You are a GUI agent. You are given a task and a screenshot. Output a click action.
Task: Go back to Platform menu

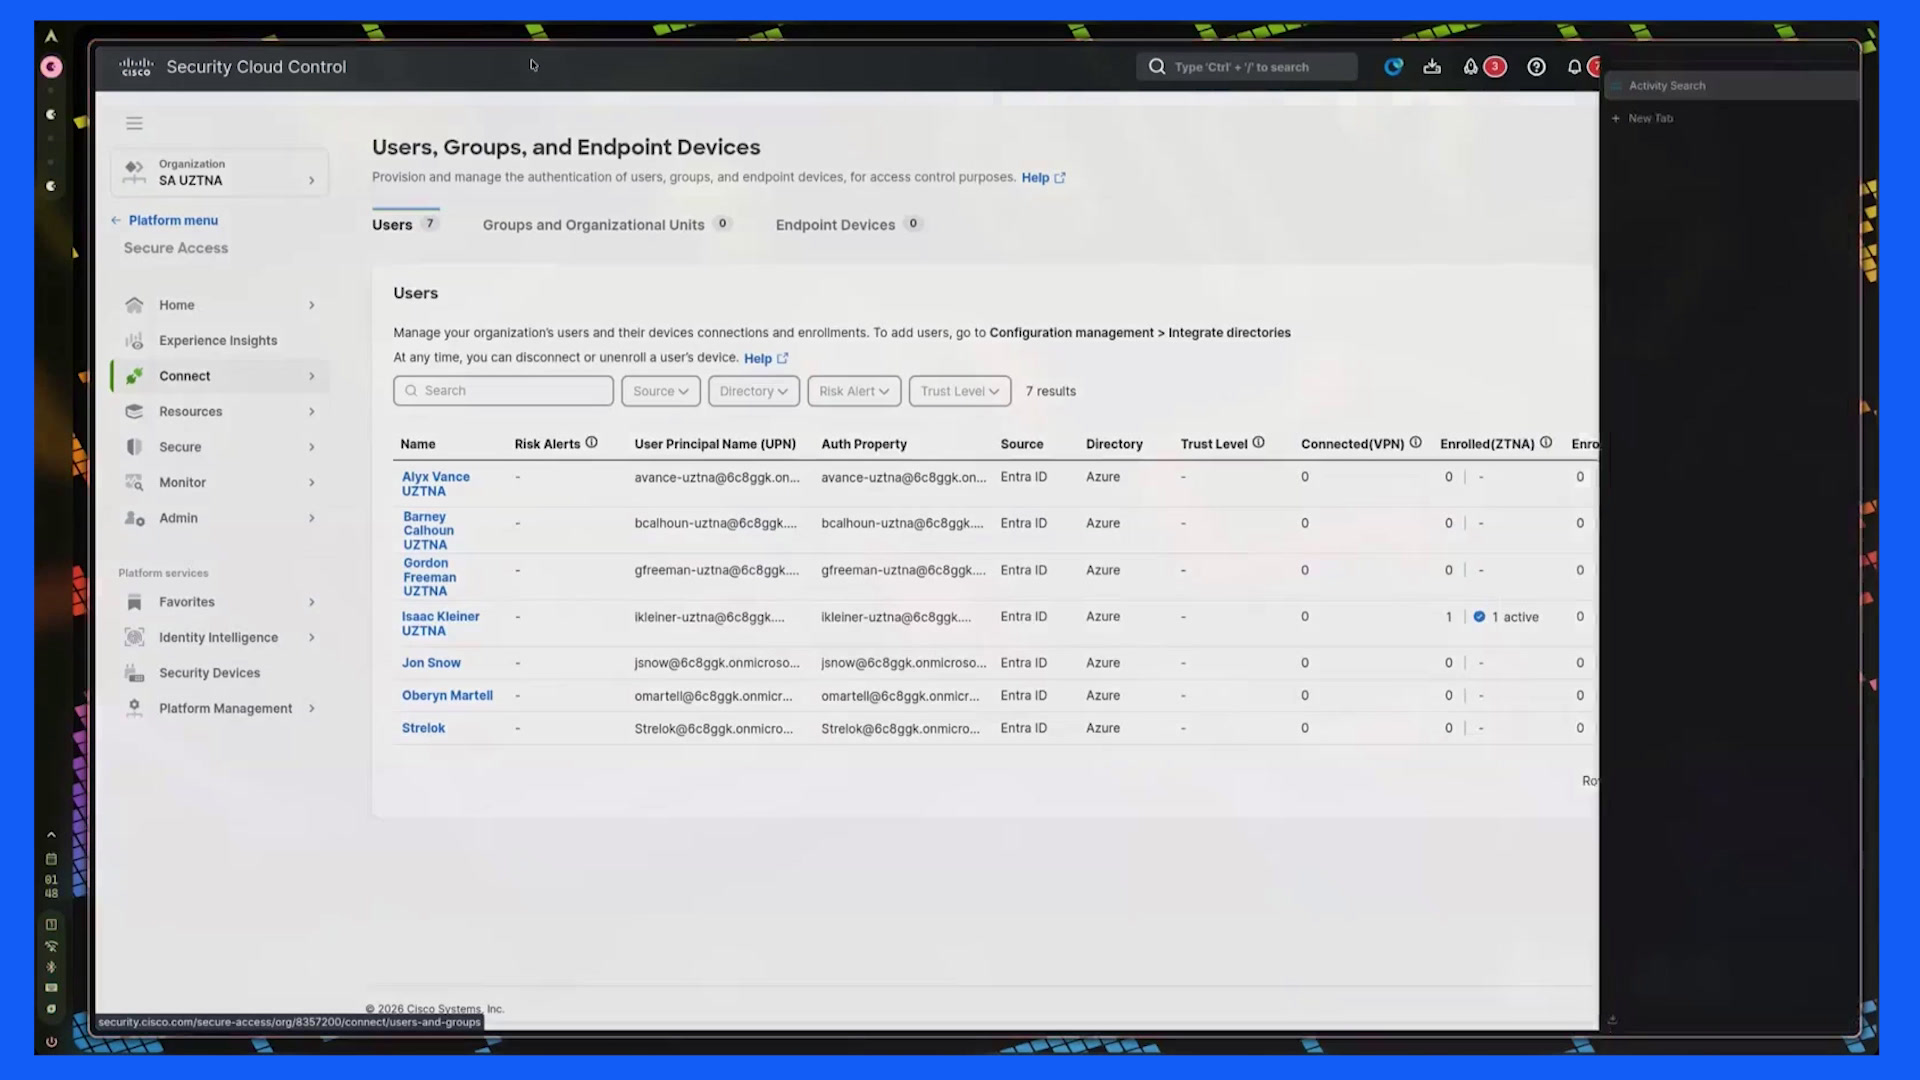(165, 220)
